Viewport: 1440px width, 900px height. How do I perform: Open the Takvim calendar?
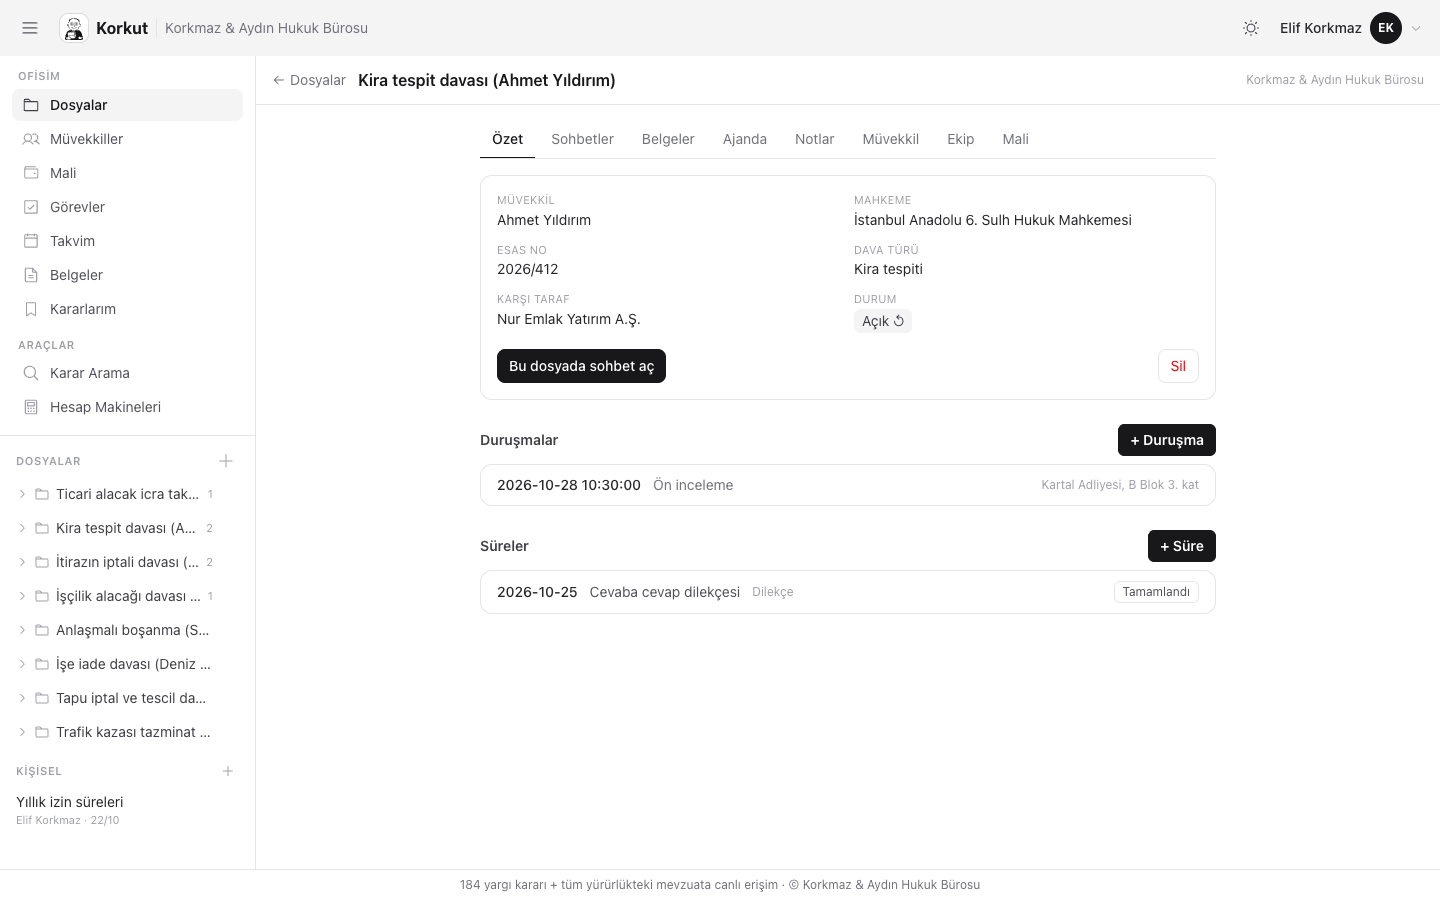pos(127,241)
